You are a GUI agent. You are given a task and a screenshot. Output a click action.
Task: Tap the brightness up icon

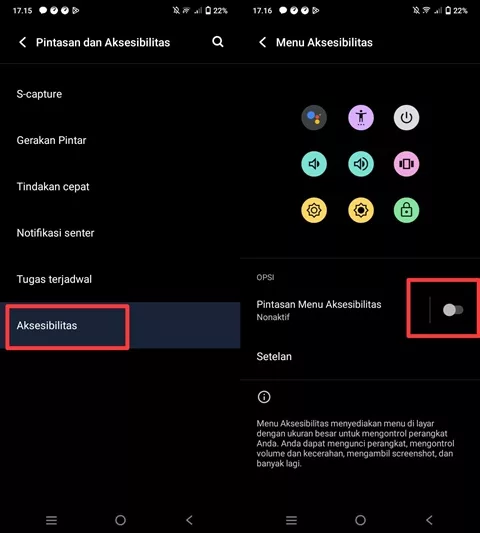361,210
